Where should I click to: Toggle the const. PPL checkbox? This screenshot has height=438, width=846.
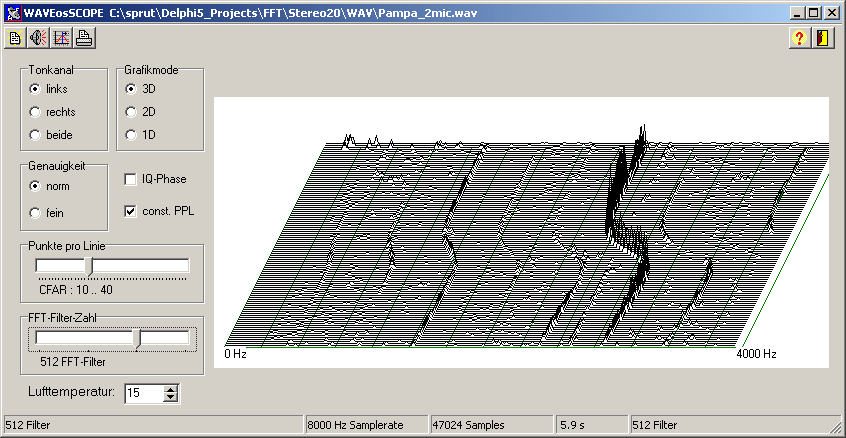(x=131, y=211)
